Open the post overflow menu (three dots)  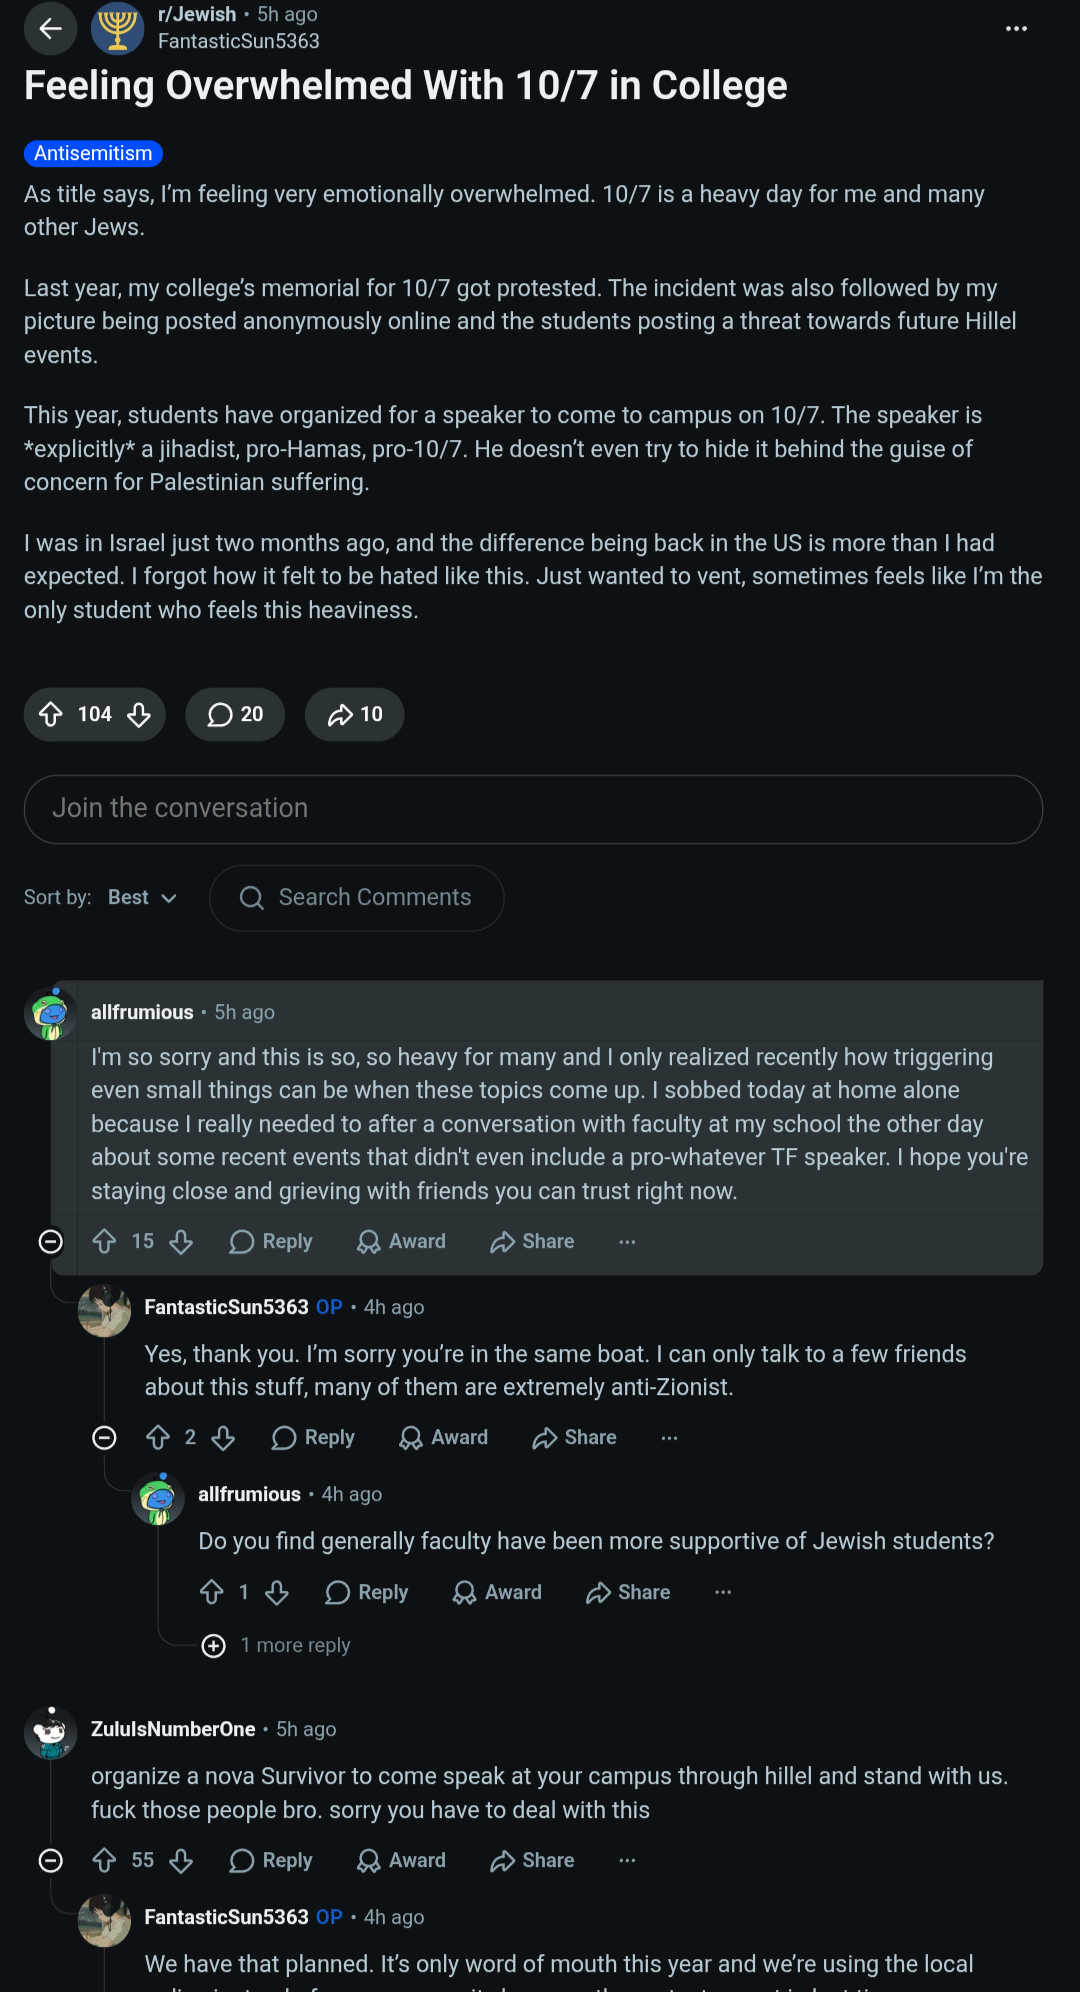[1016, 29]
